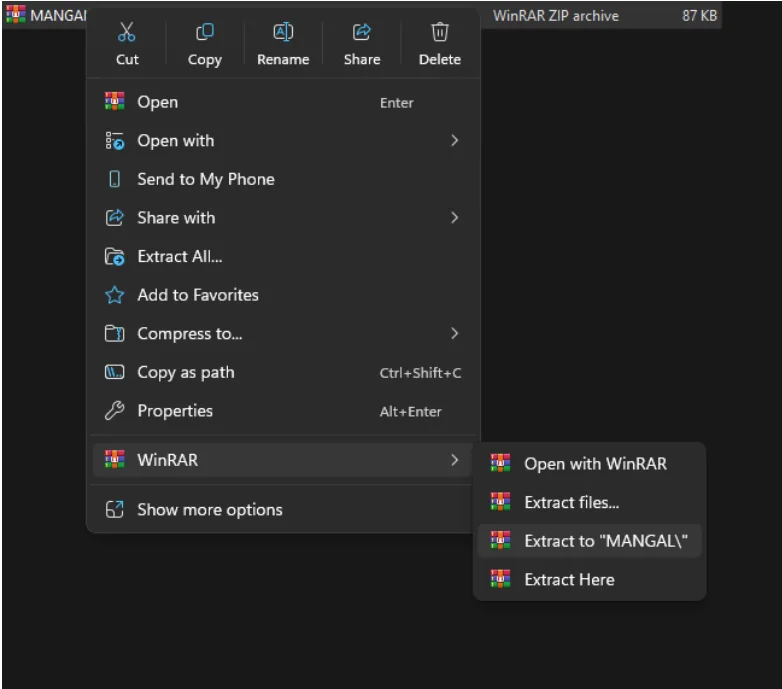Click the Properties wrench icon
The height and width of the screenshot is (689, 782).
click(x=115, y=411)
